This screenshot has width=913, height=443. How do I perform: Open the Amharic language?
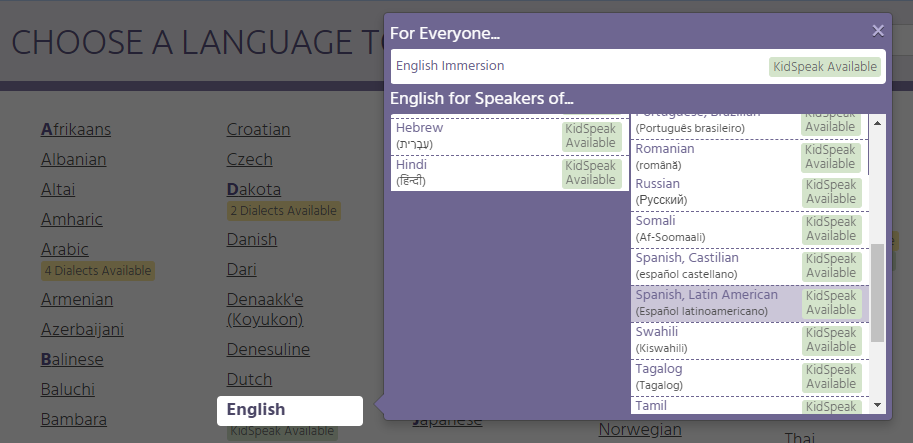72,219
